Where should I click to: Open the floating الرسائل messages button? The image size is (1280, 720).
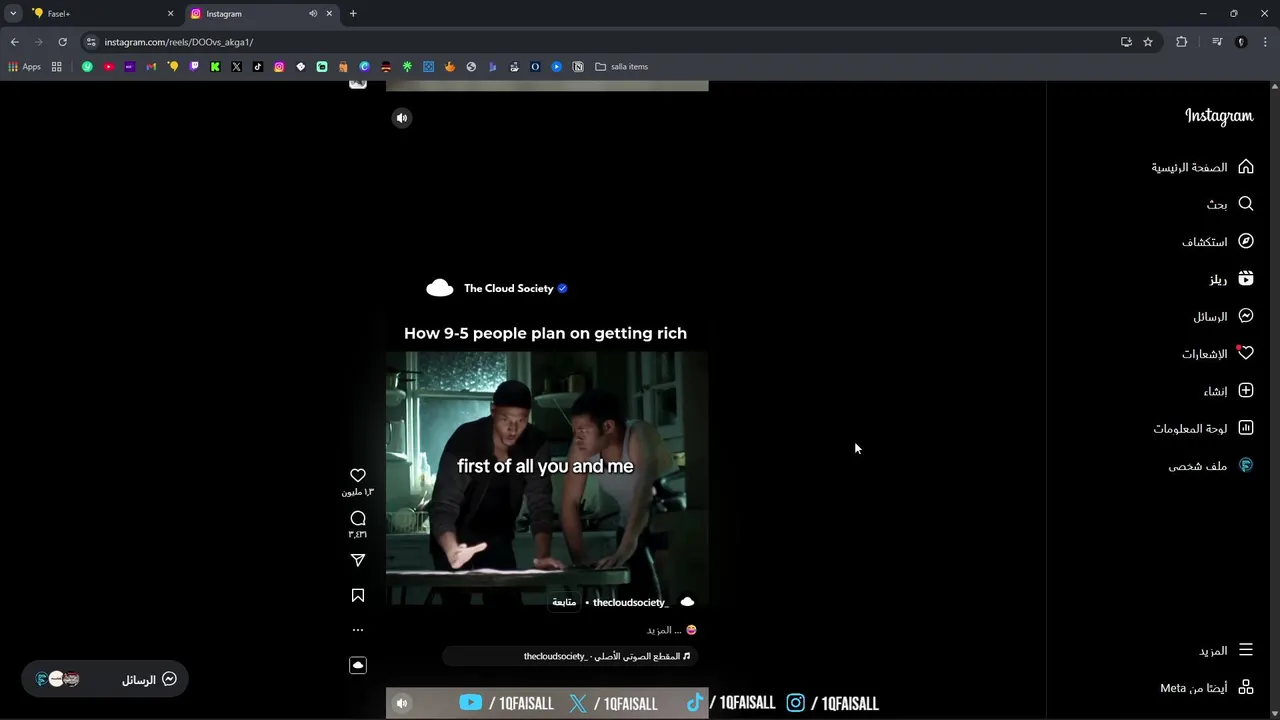pos(106,679)
